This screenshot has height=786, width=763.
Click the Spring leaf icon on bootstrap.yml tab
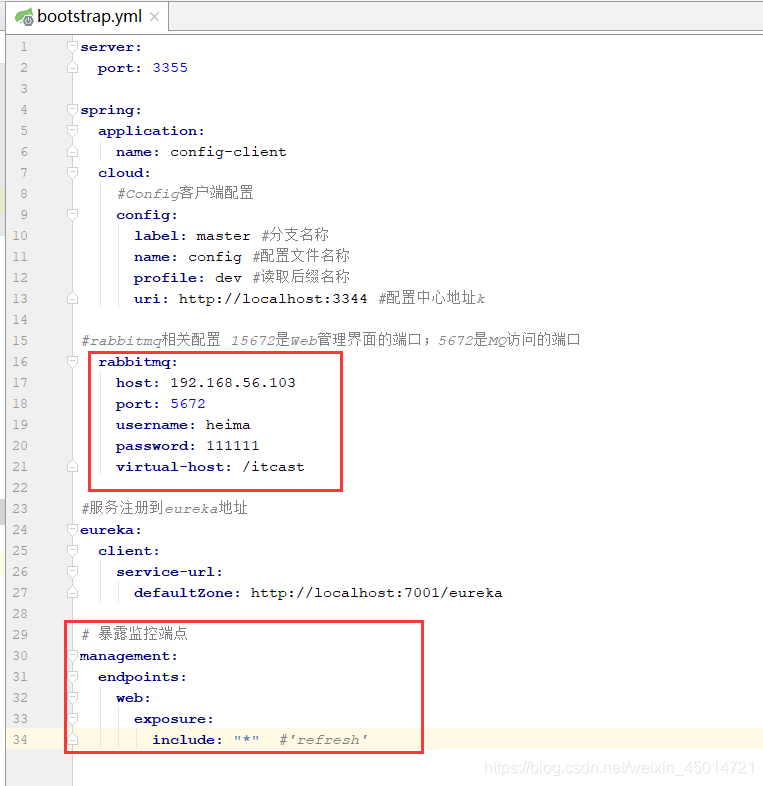(24, 17)
